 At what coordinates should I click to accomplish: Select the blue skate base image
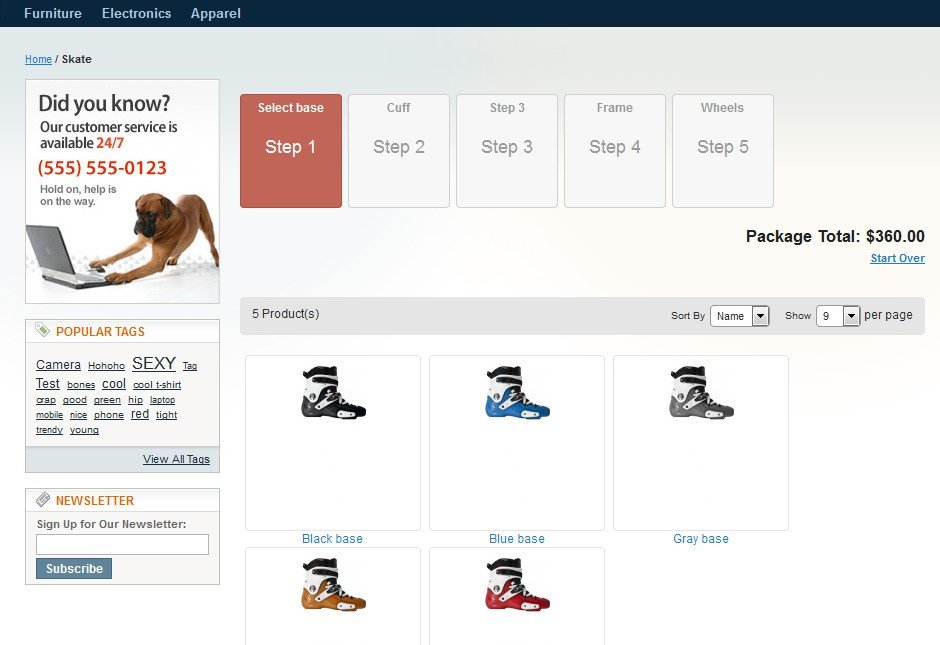click(x=517, y=392)
